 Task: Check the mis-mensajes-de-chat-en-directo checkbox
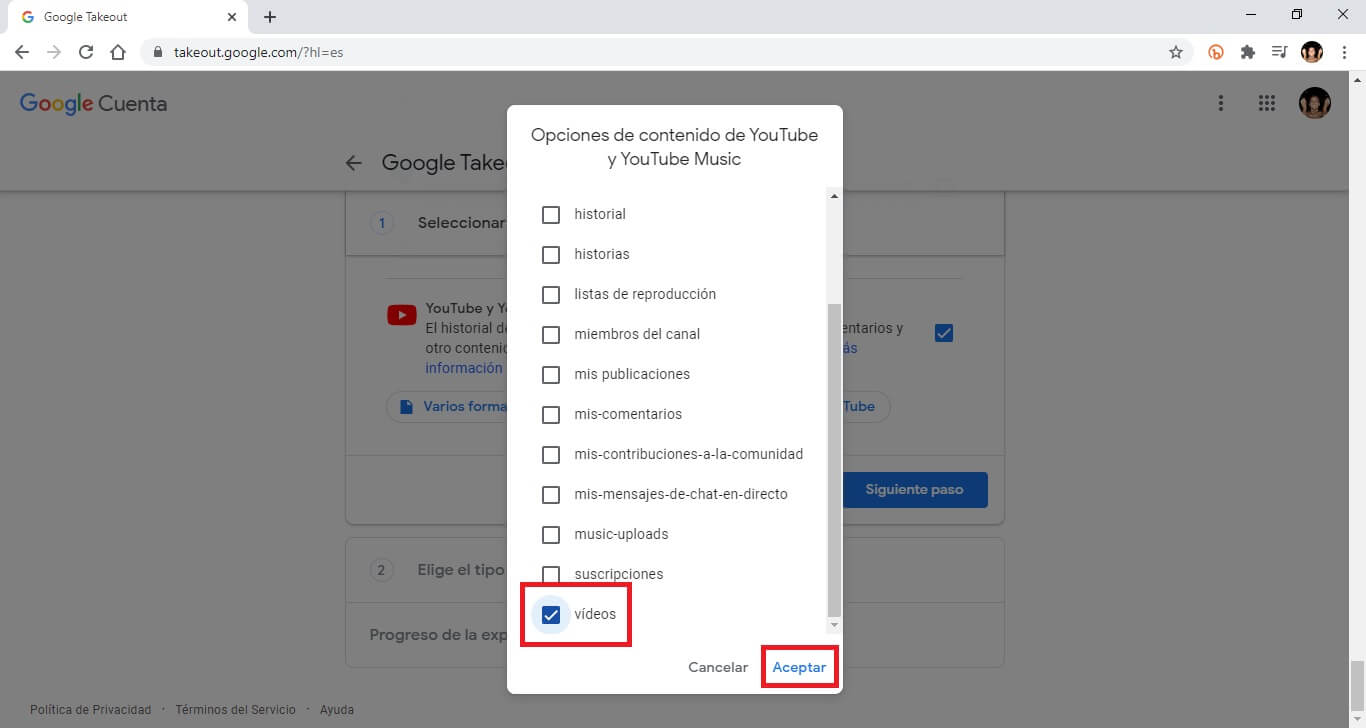pos(551,494)
